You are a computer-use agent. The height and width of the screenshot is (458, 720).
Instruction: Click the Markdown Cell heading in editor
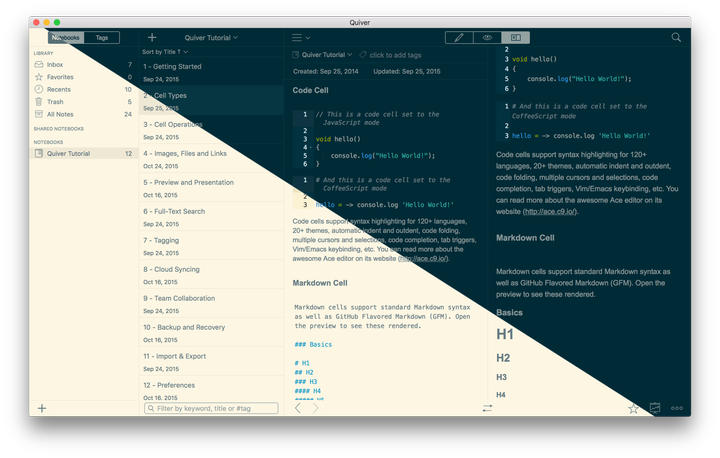[320, 283]
